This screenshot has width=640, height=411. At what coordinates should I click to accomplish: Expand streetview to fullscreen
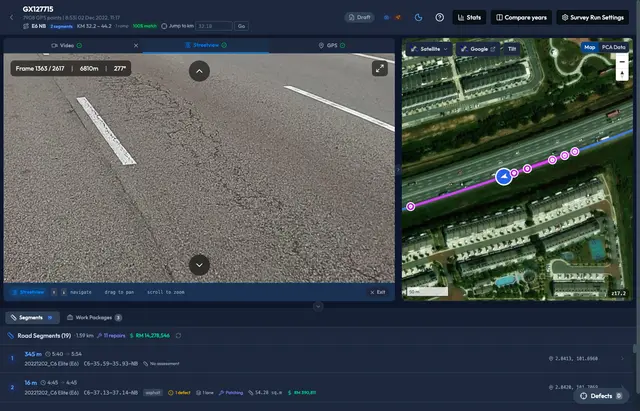pos(380,69)
